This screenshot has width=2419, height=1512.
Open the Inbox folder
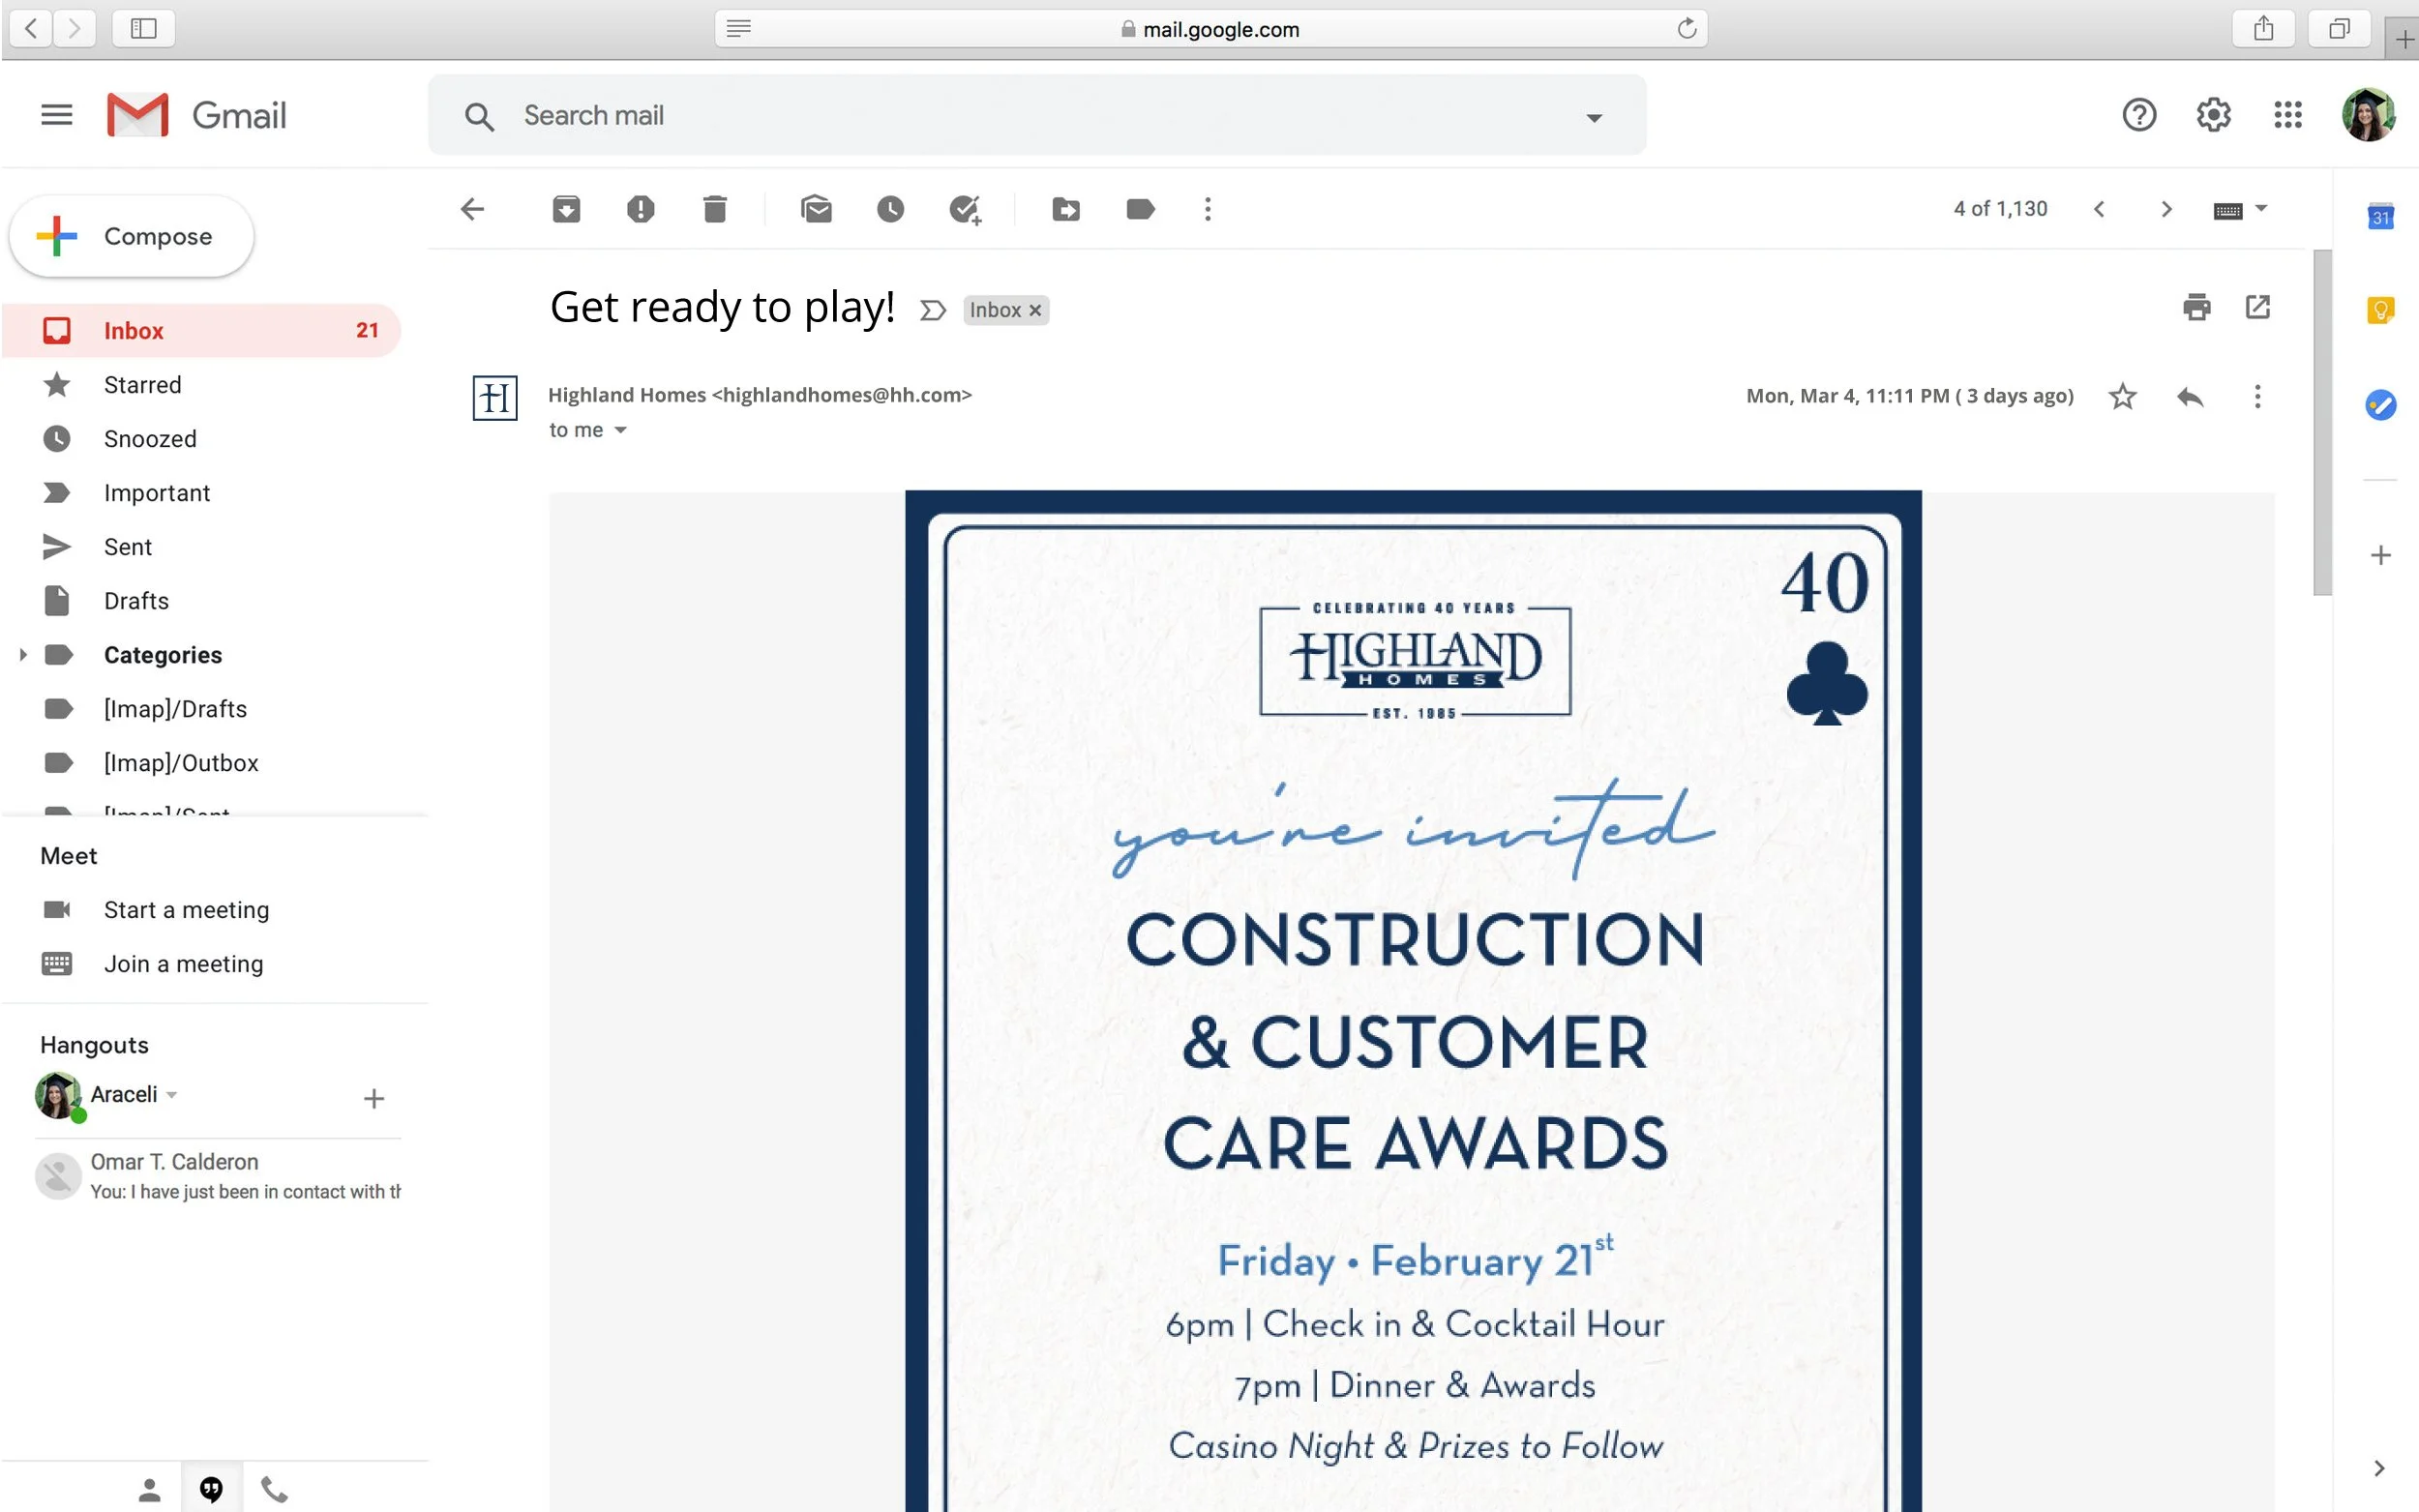[201, 331]
